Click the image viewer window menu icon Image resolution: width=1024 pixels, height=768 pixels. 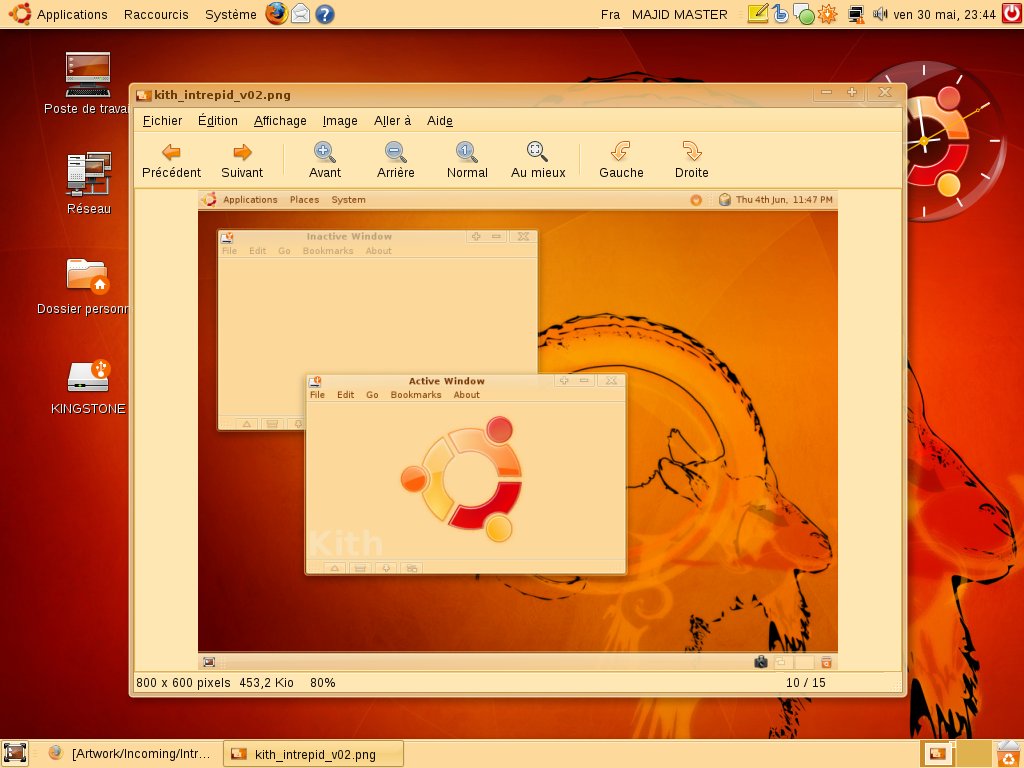pos(144,95)
